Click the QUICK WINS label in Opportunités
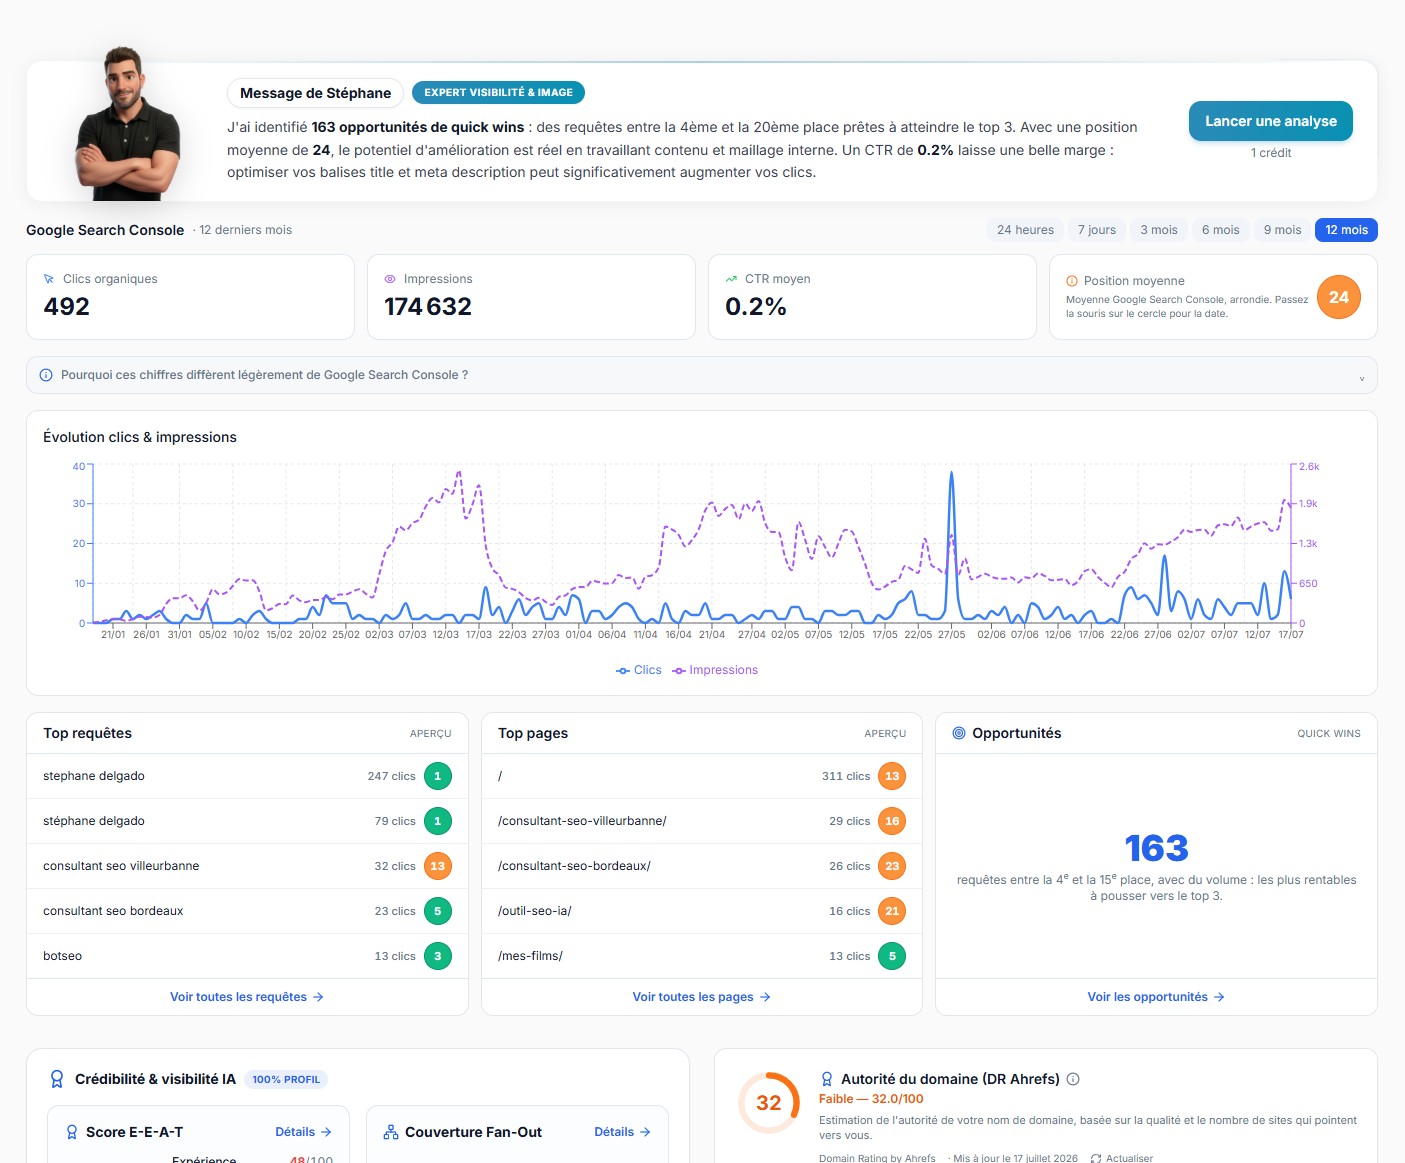The height and width of the screenshot is (1163, 1405). (1329, 734)
